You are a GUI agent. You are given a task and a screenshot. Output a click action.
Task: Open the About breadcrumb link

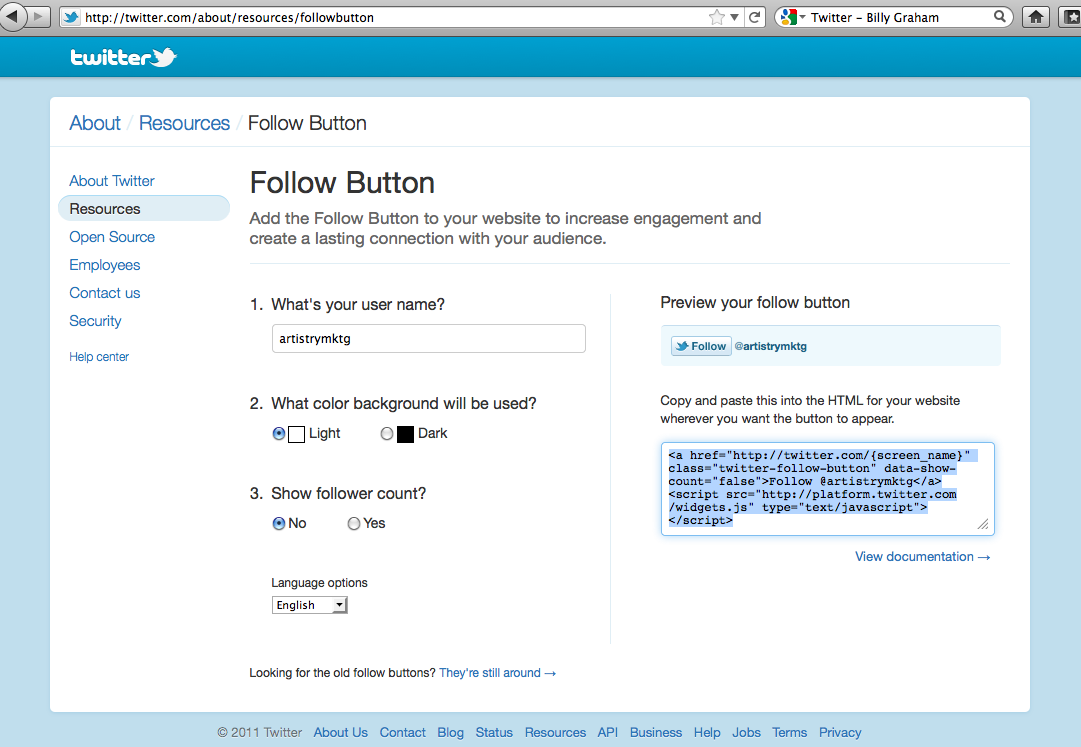[95, 123]
